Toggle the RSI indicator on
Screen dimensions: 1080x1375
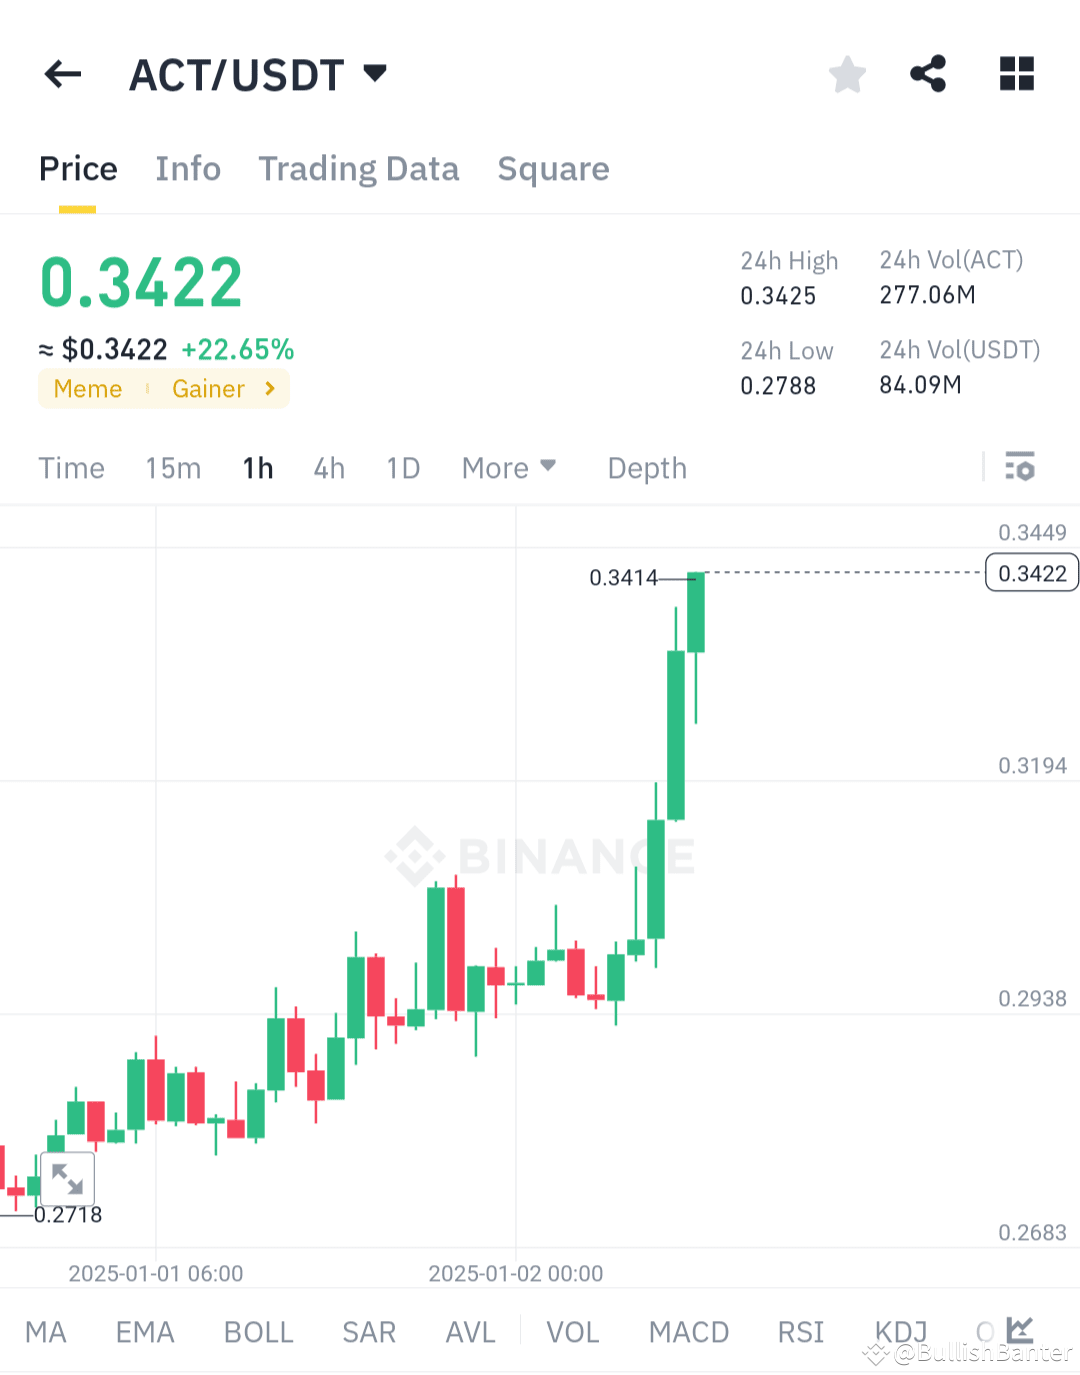coord(800,1331)
